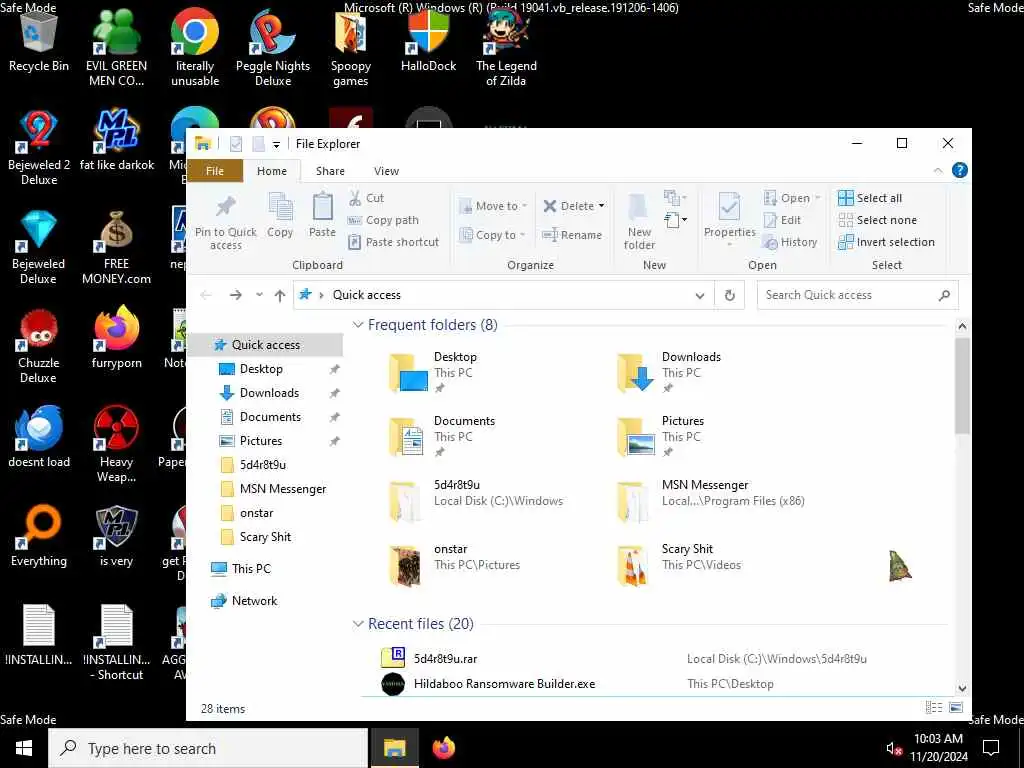Switch to the View ribbon tab
Viewport: 1024px width, 768px height.
pyautogui.click(x=387, y=171)
